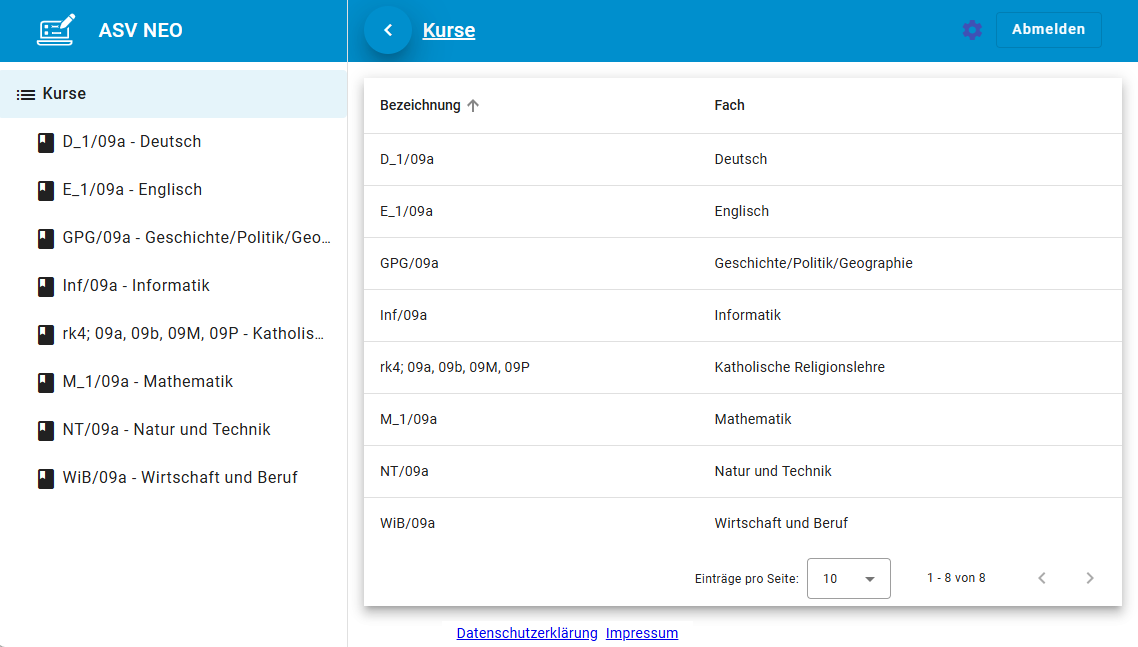Click the book icon beside Inf/09a - Informatik
1138x647 pixels.
[x=45, y=286]
